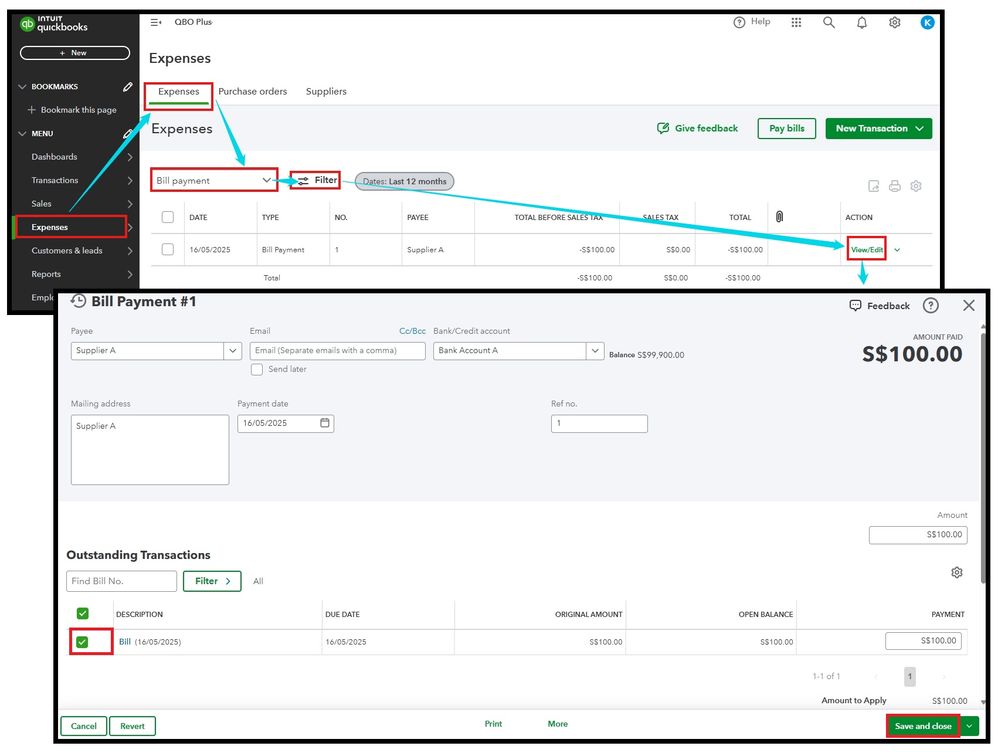Click the export icon above the expenses table
Image resolution: width=998 pixels, height=752 pixels.
click(x=874, y=186)
